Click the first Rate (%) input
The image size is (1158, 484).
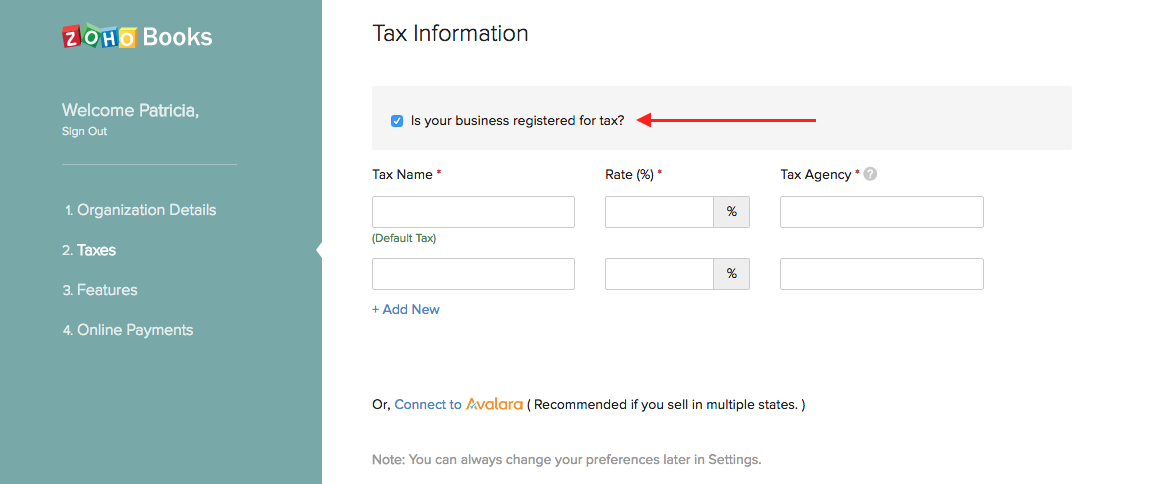click(659, 212)
